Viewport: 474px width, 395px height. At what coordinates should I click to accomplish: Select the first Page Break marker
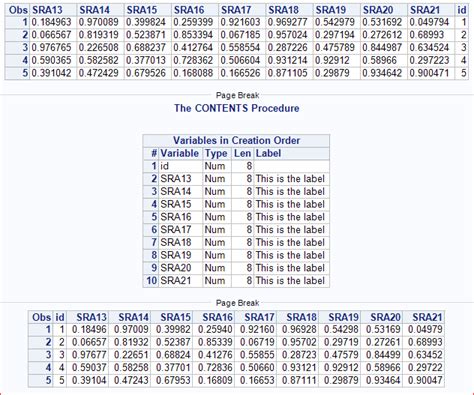tap(237, 96)
